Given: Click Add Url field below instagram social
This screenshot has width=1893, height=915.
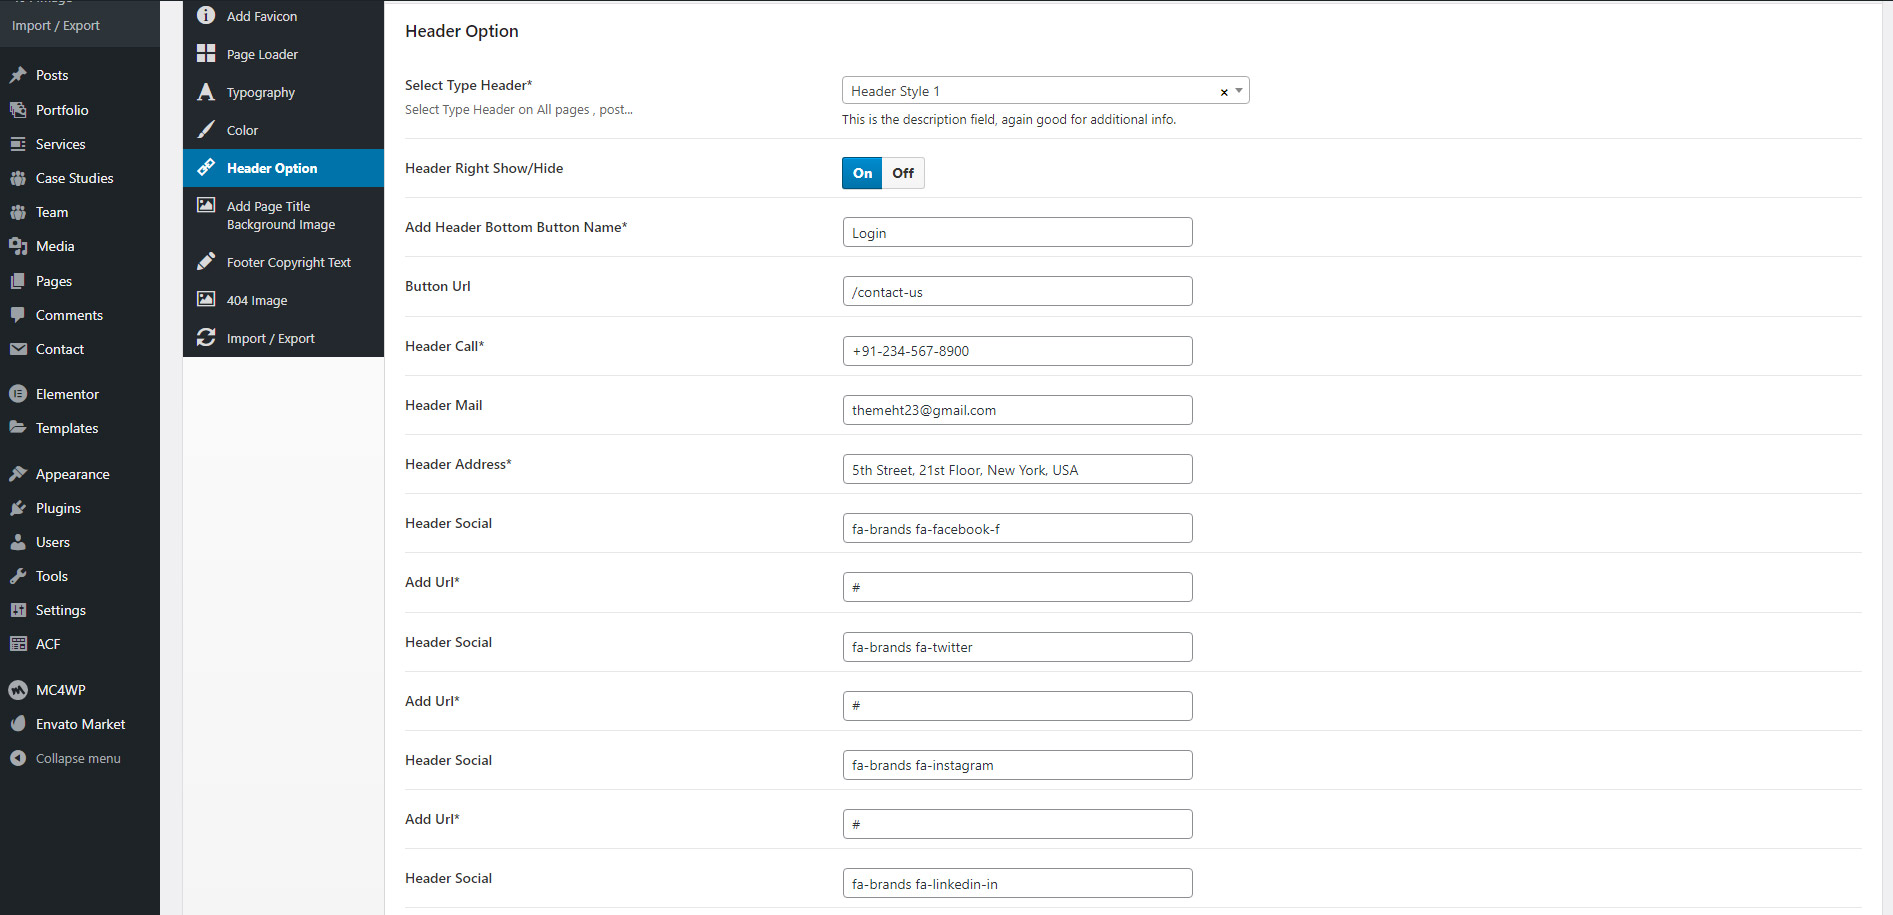Looking at the screenshot, I should point(1017,824).
